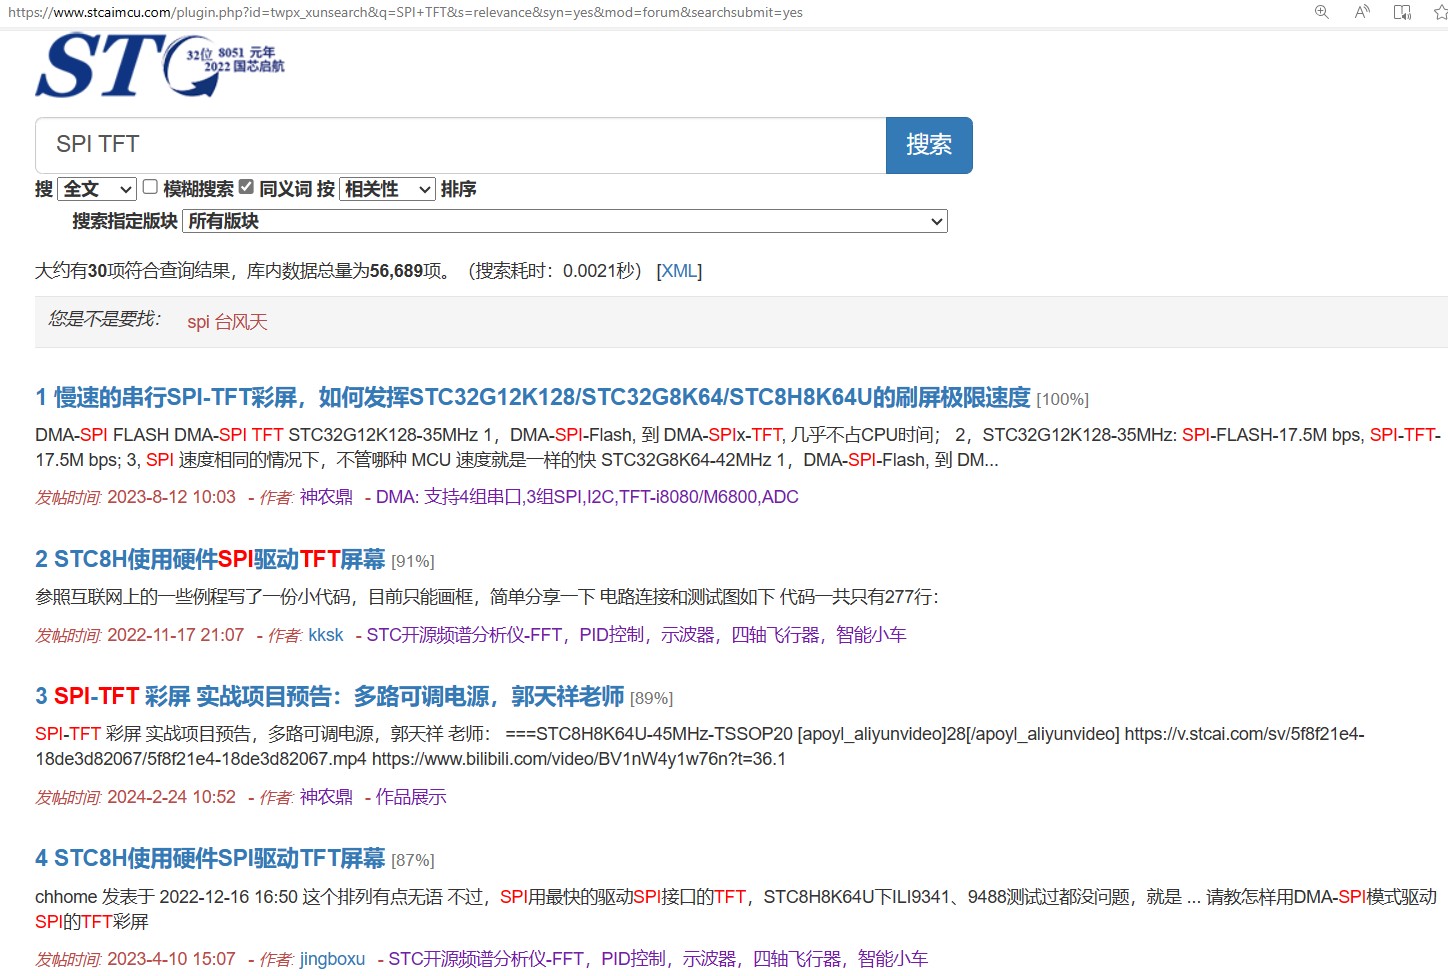Image resolution: width=1448 pixels, height=976 pixels.
Task: Activate the read aloud icon
Action: [1362, 12]
